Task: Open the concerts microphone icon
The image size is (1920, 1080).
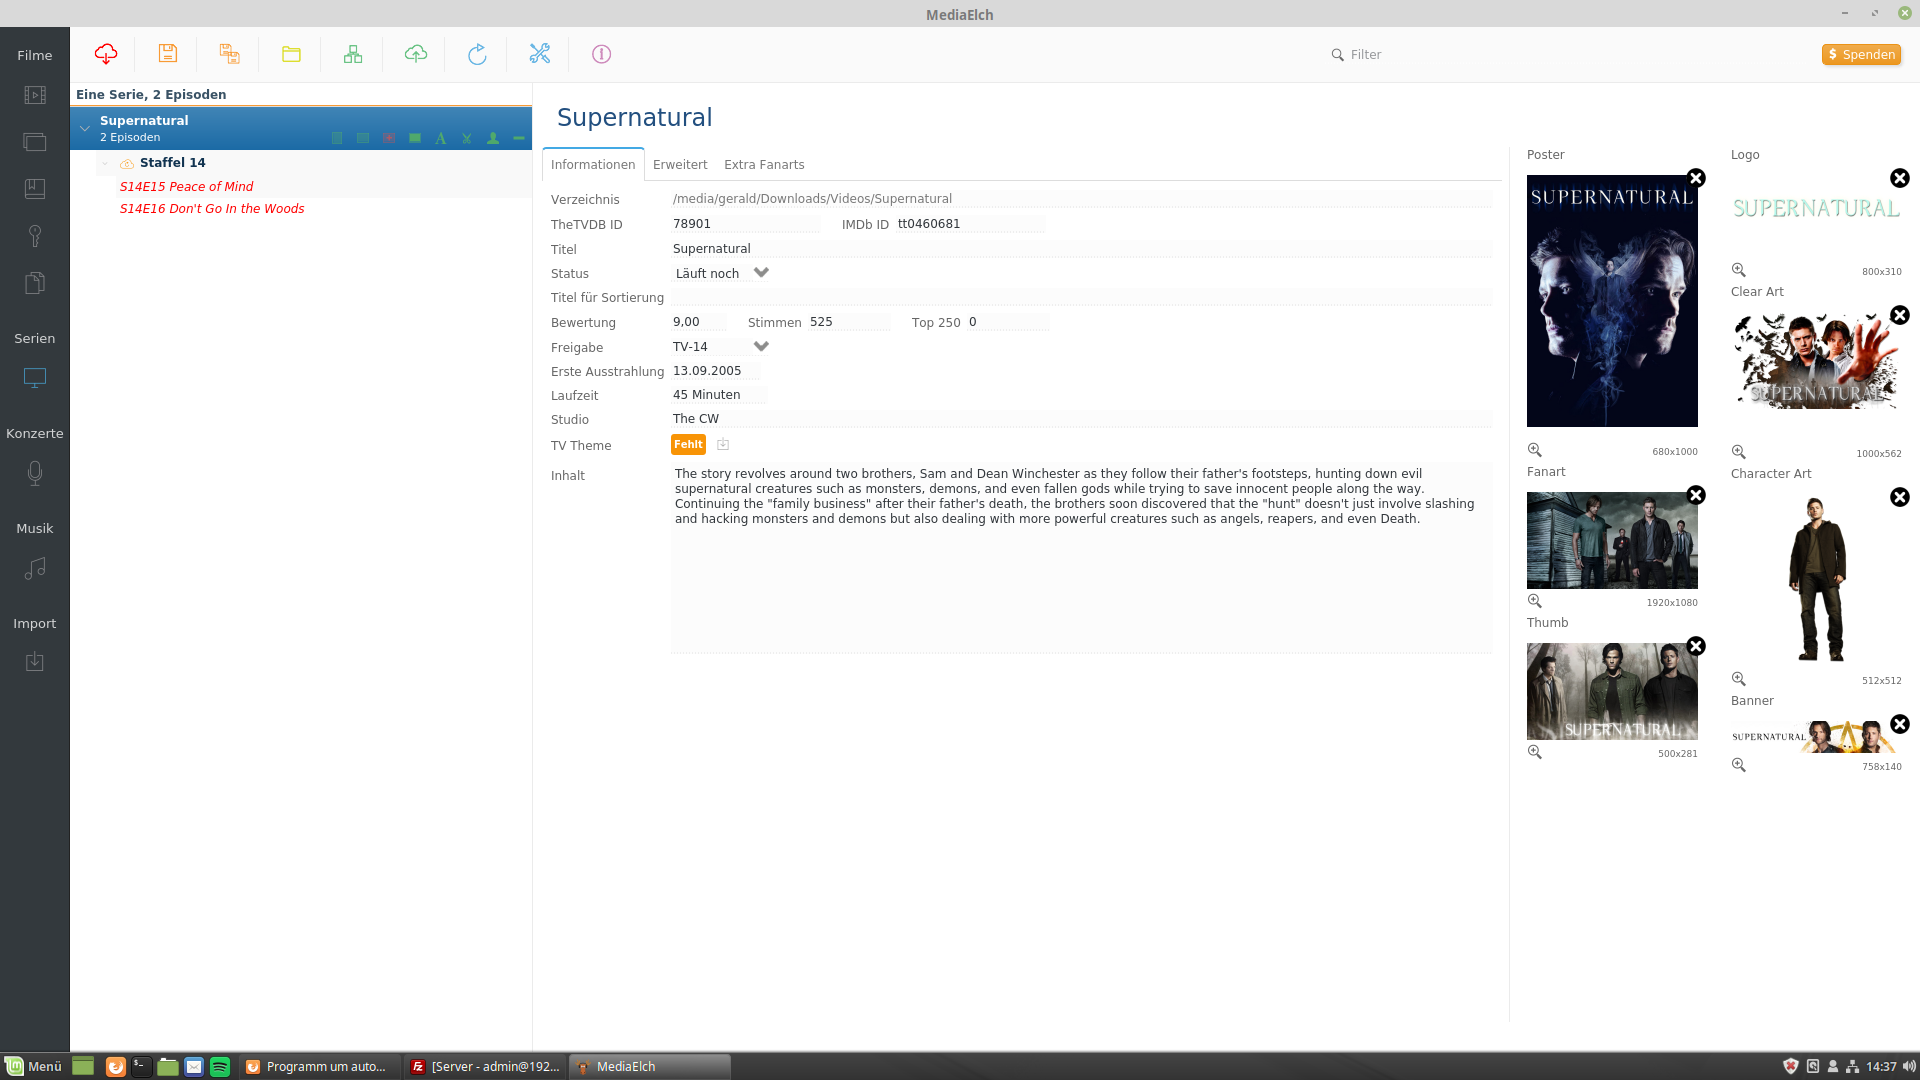Action: pyautogui.click(x=35, y=473)
